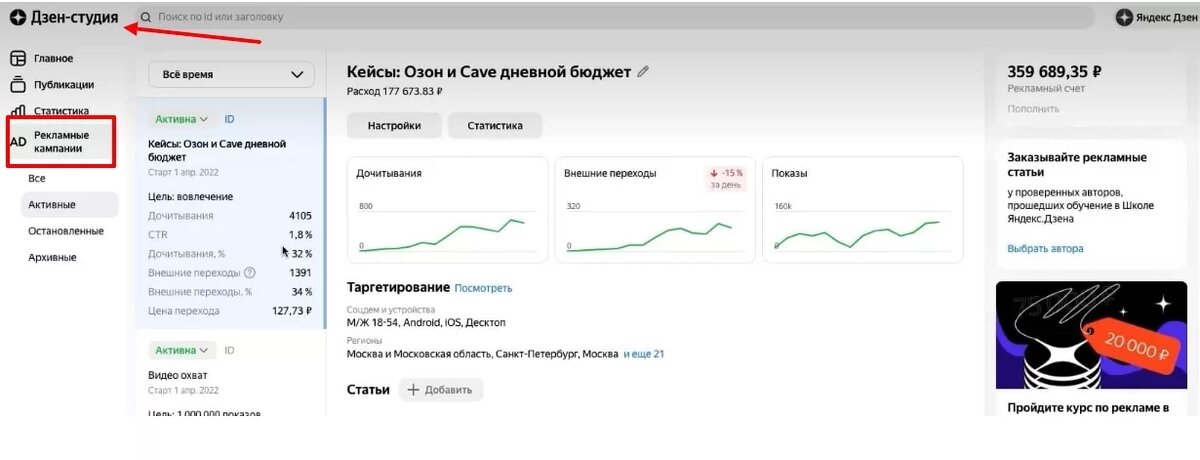
Task: Switch to the Статистика tab of campaign
Action: 495,126
